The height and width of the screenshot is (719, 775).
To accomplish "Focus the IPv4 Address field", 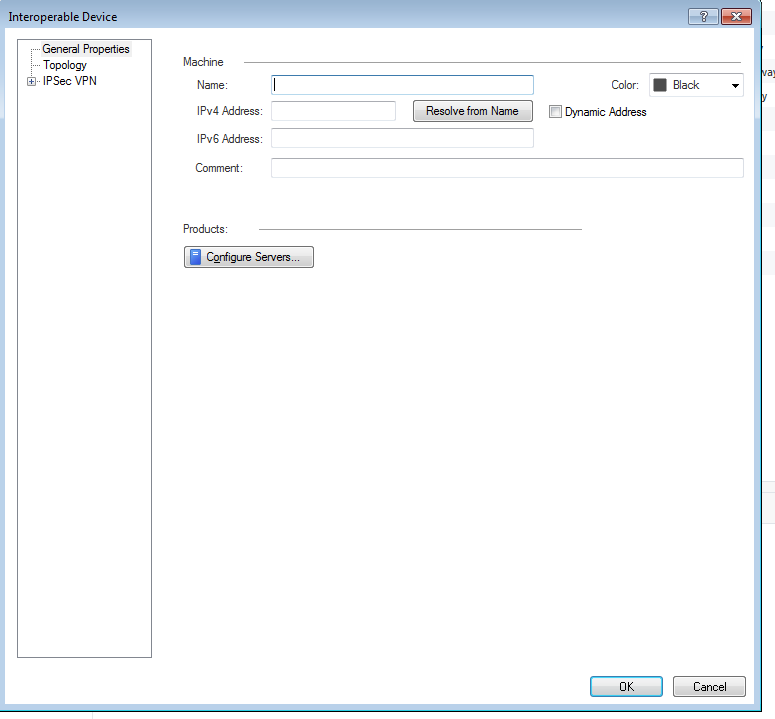I will tap(333, 111).
